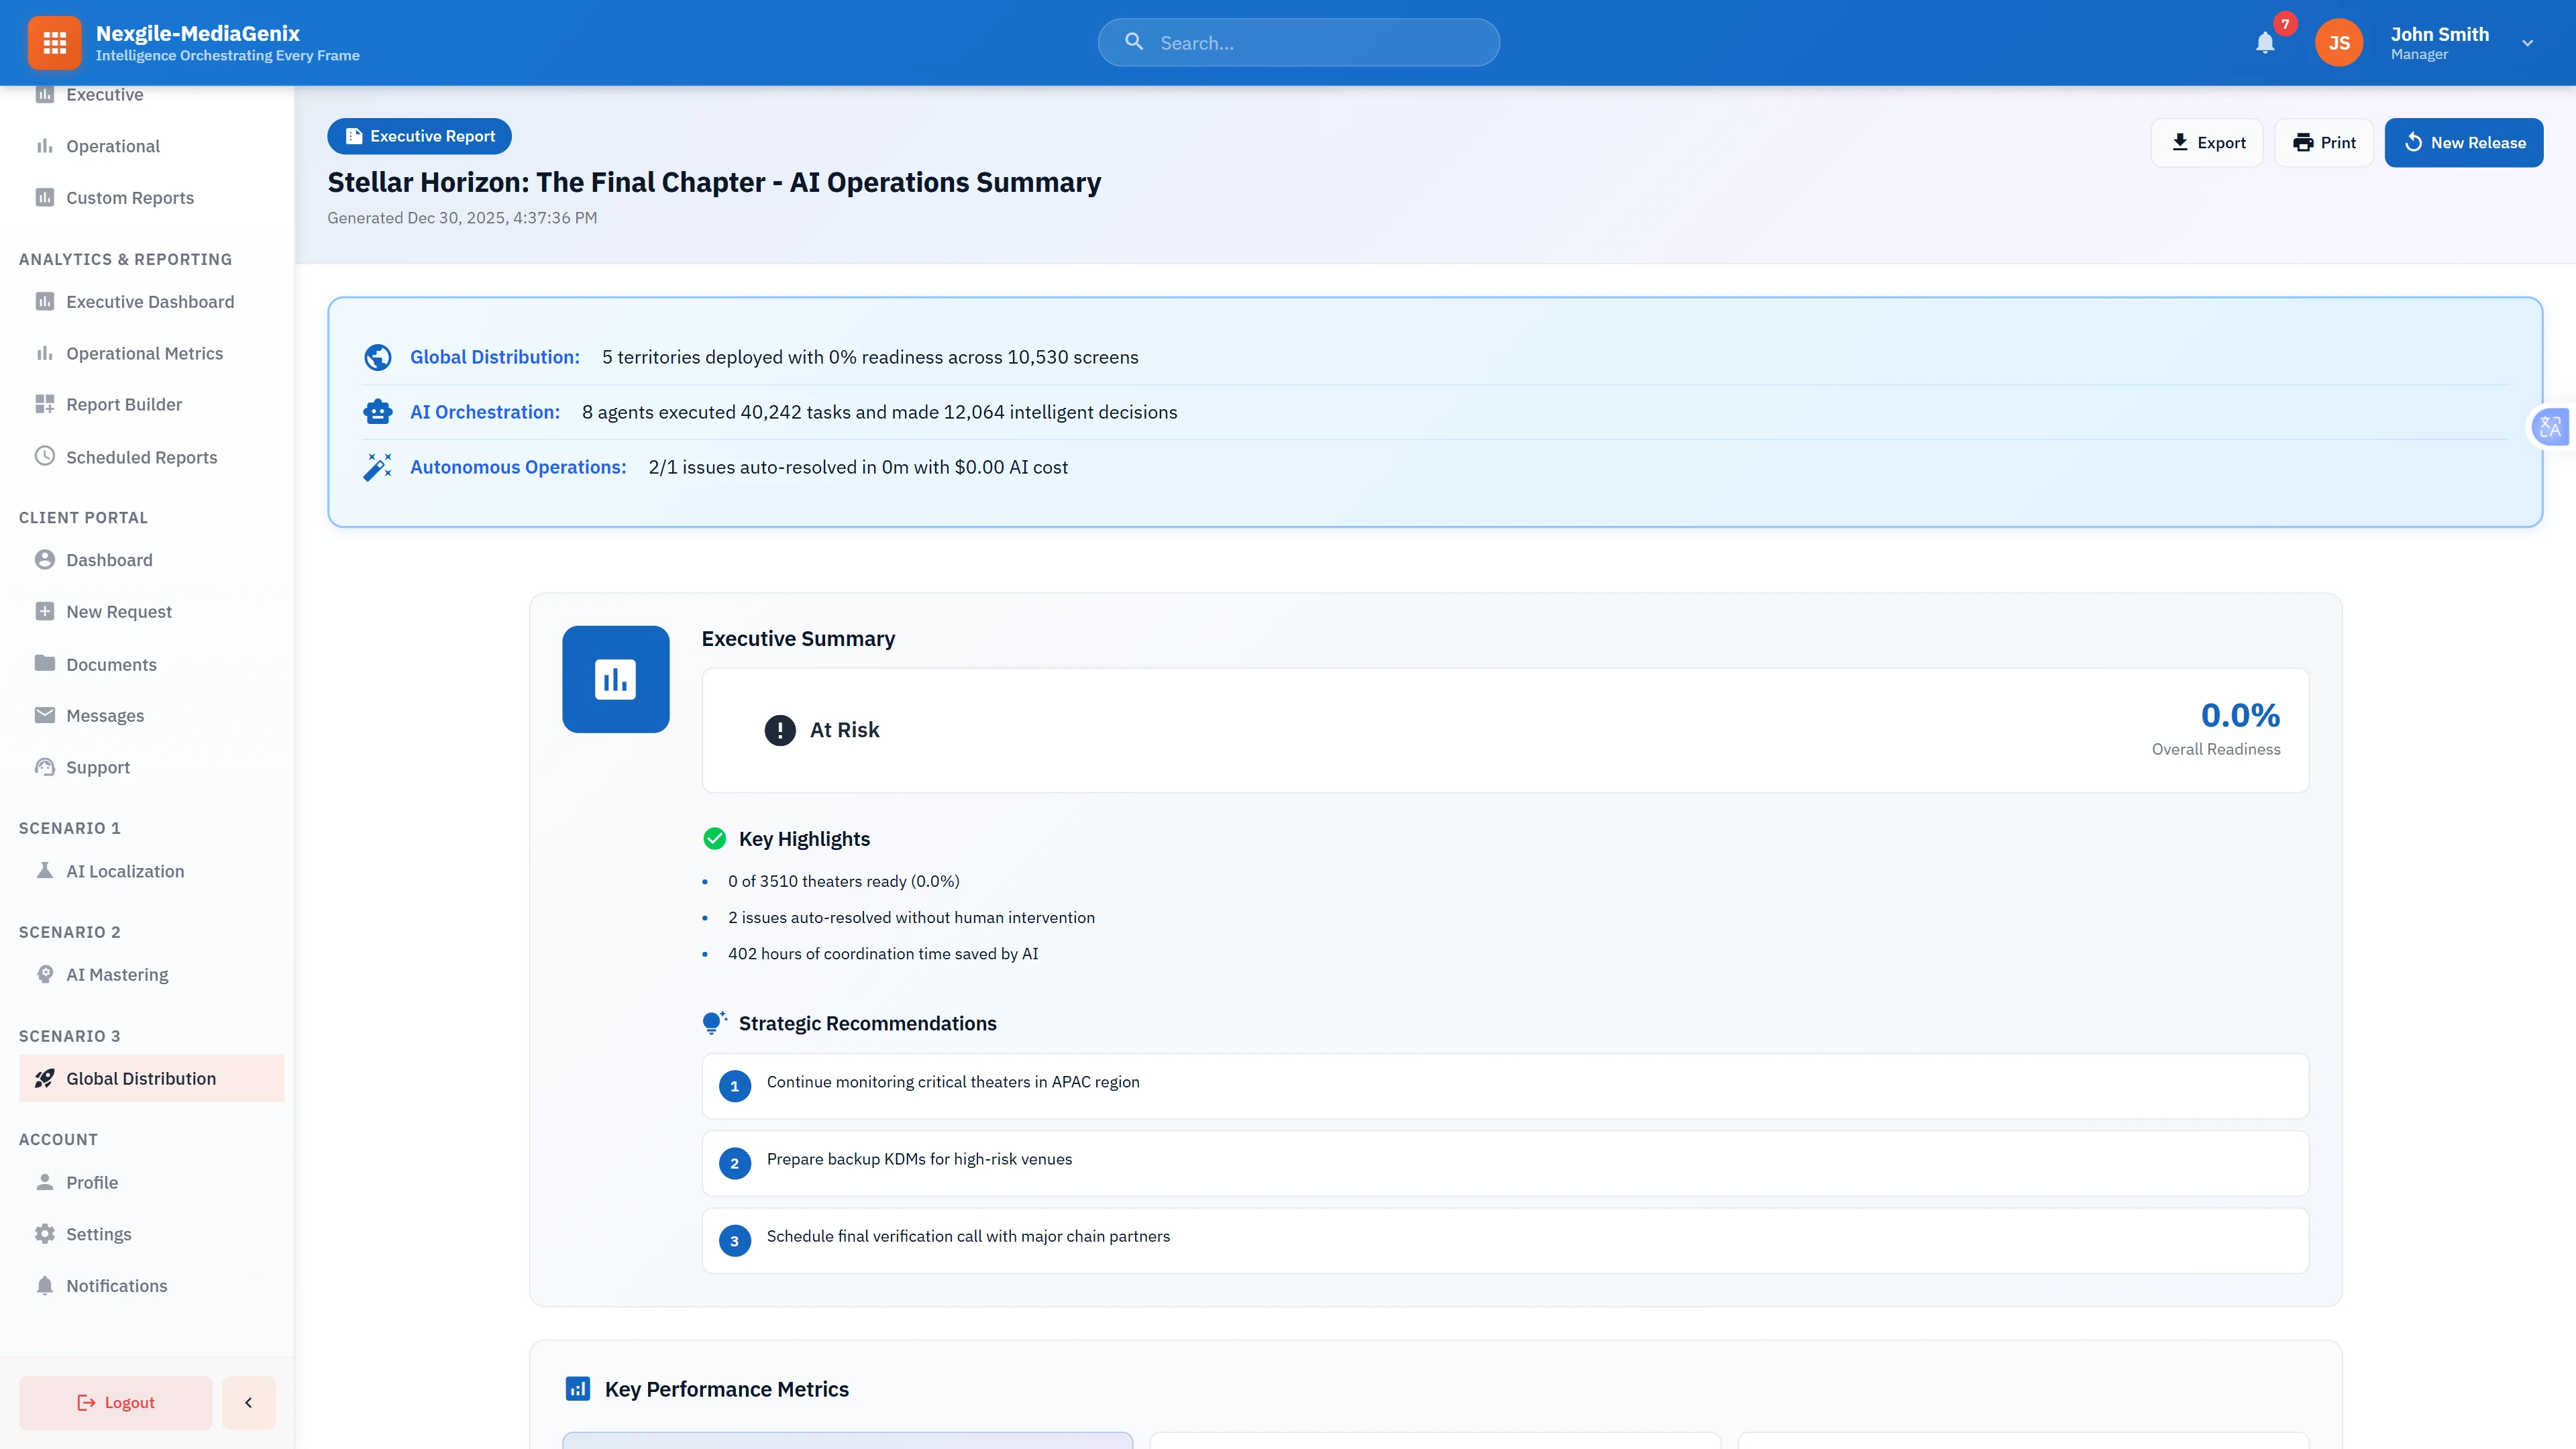Screen dimensions: 2576x1449
Task: Click inside the Search field
Action: 1298,42
